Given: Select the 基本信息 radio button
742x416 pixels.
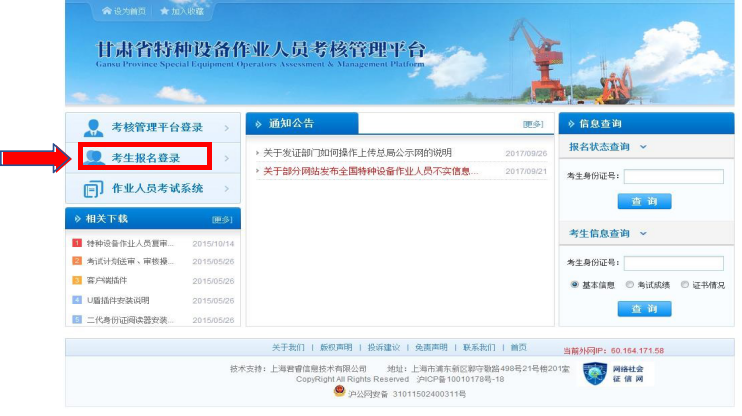Looking at the screenshot, I should click(x=574, y=284).
